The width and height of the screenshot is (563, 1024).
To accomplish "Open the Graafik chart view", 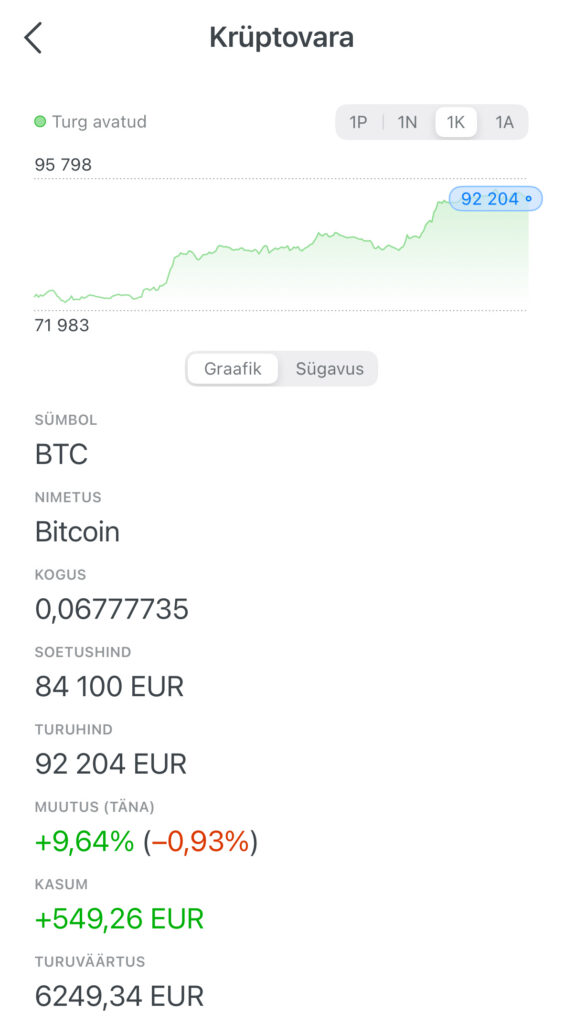I will pyautogui.click(x=233, y=368).
